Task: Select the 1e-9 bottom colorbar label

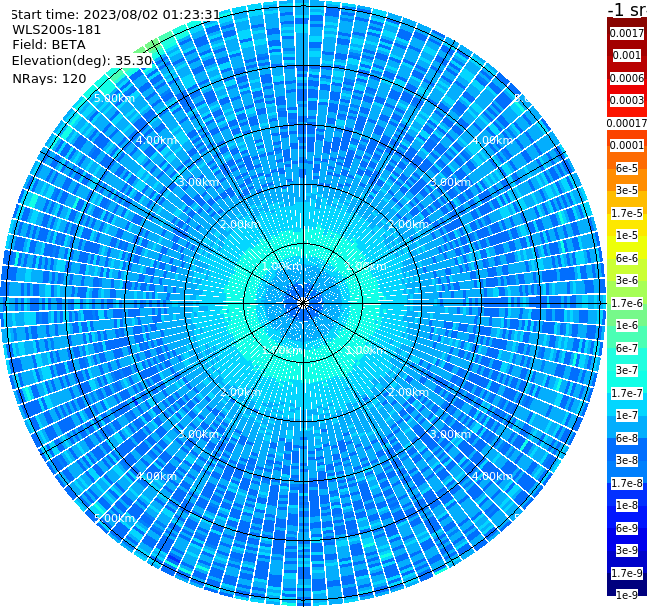Action: (627, 595)
